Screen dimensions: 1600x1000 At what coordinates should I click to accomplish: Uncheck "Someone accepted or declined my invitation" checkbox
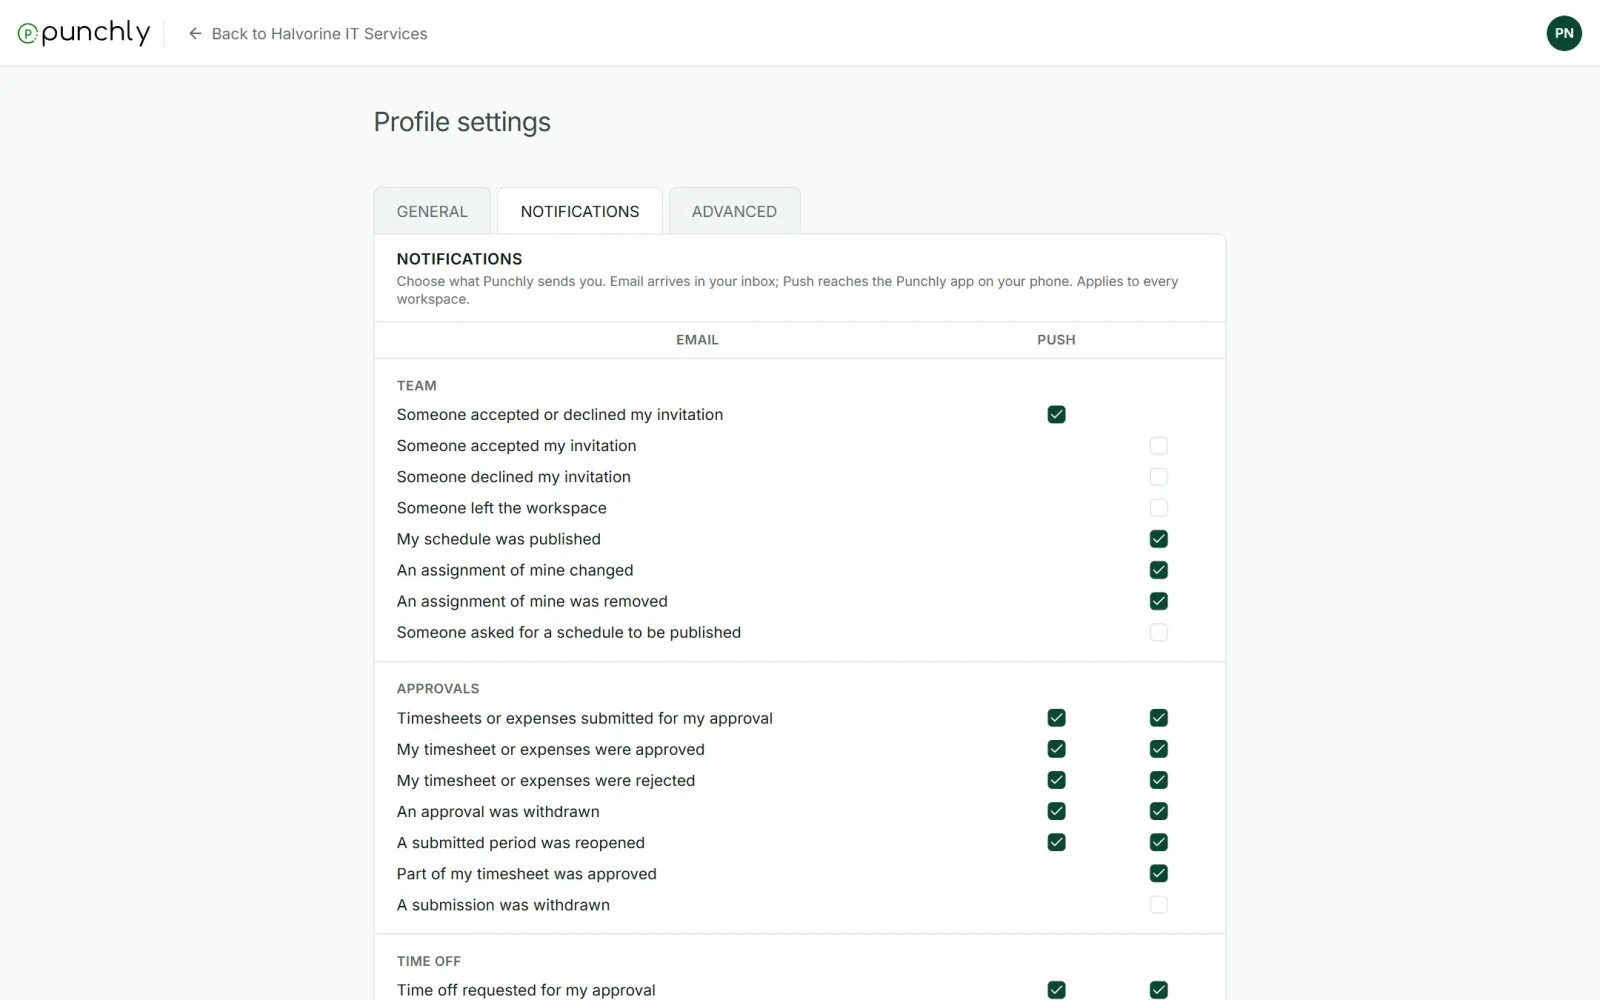tap(1056, 414)
